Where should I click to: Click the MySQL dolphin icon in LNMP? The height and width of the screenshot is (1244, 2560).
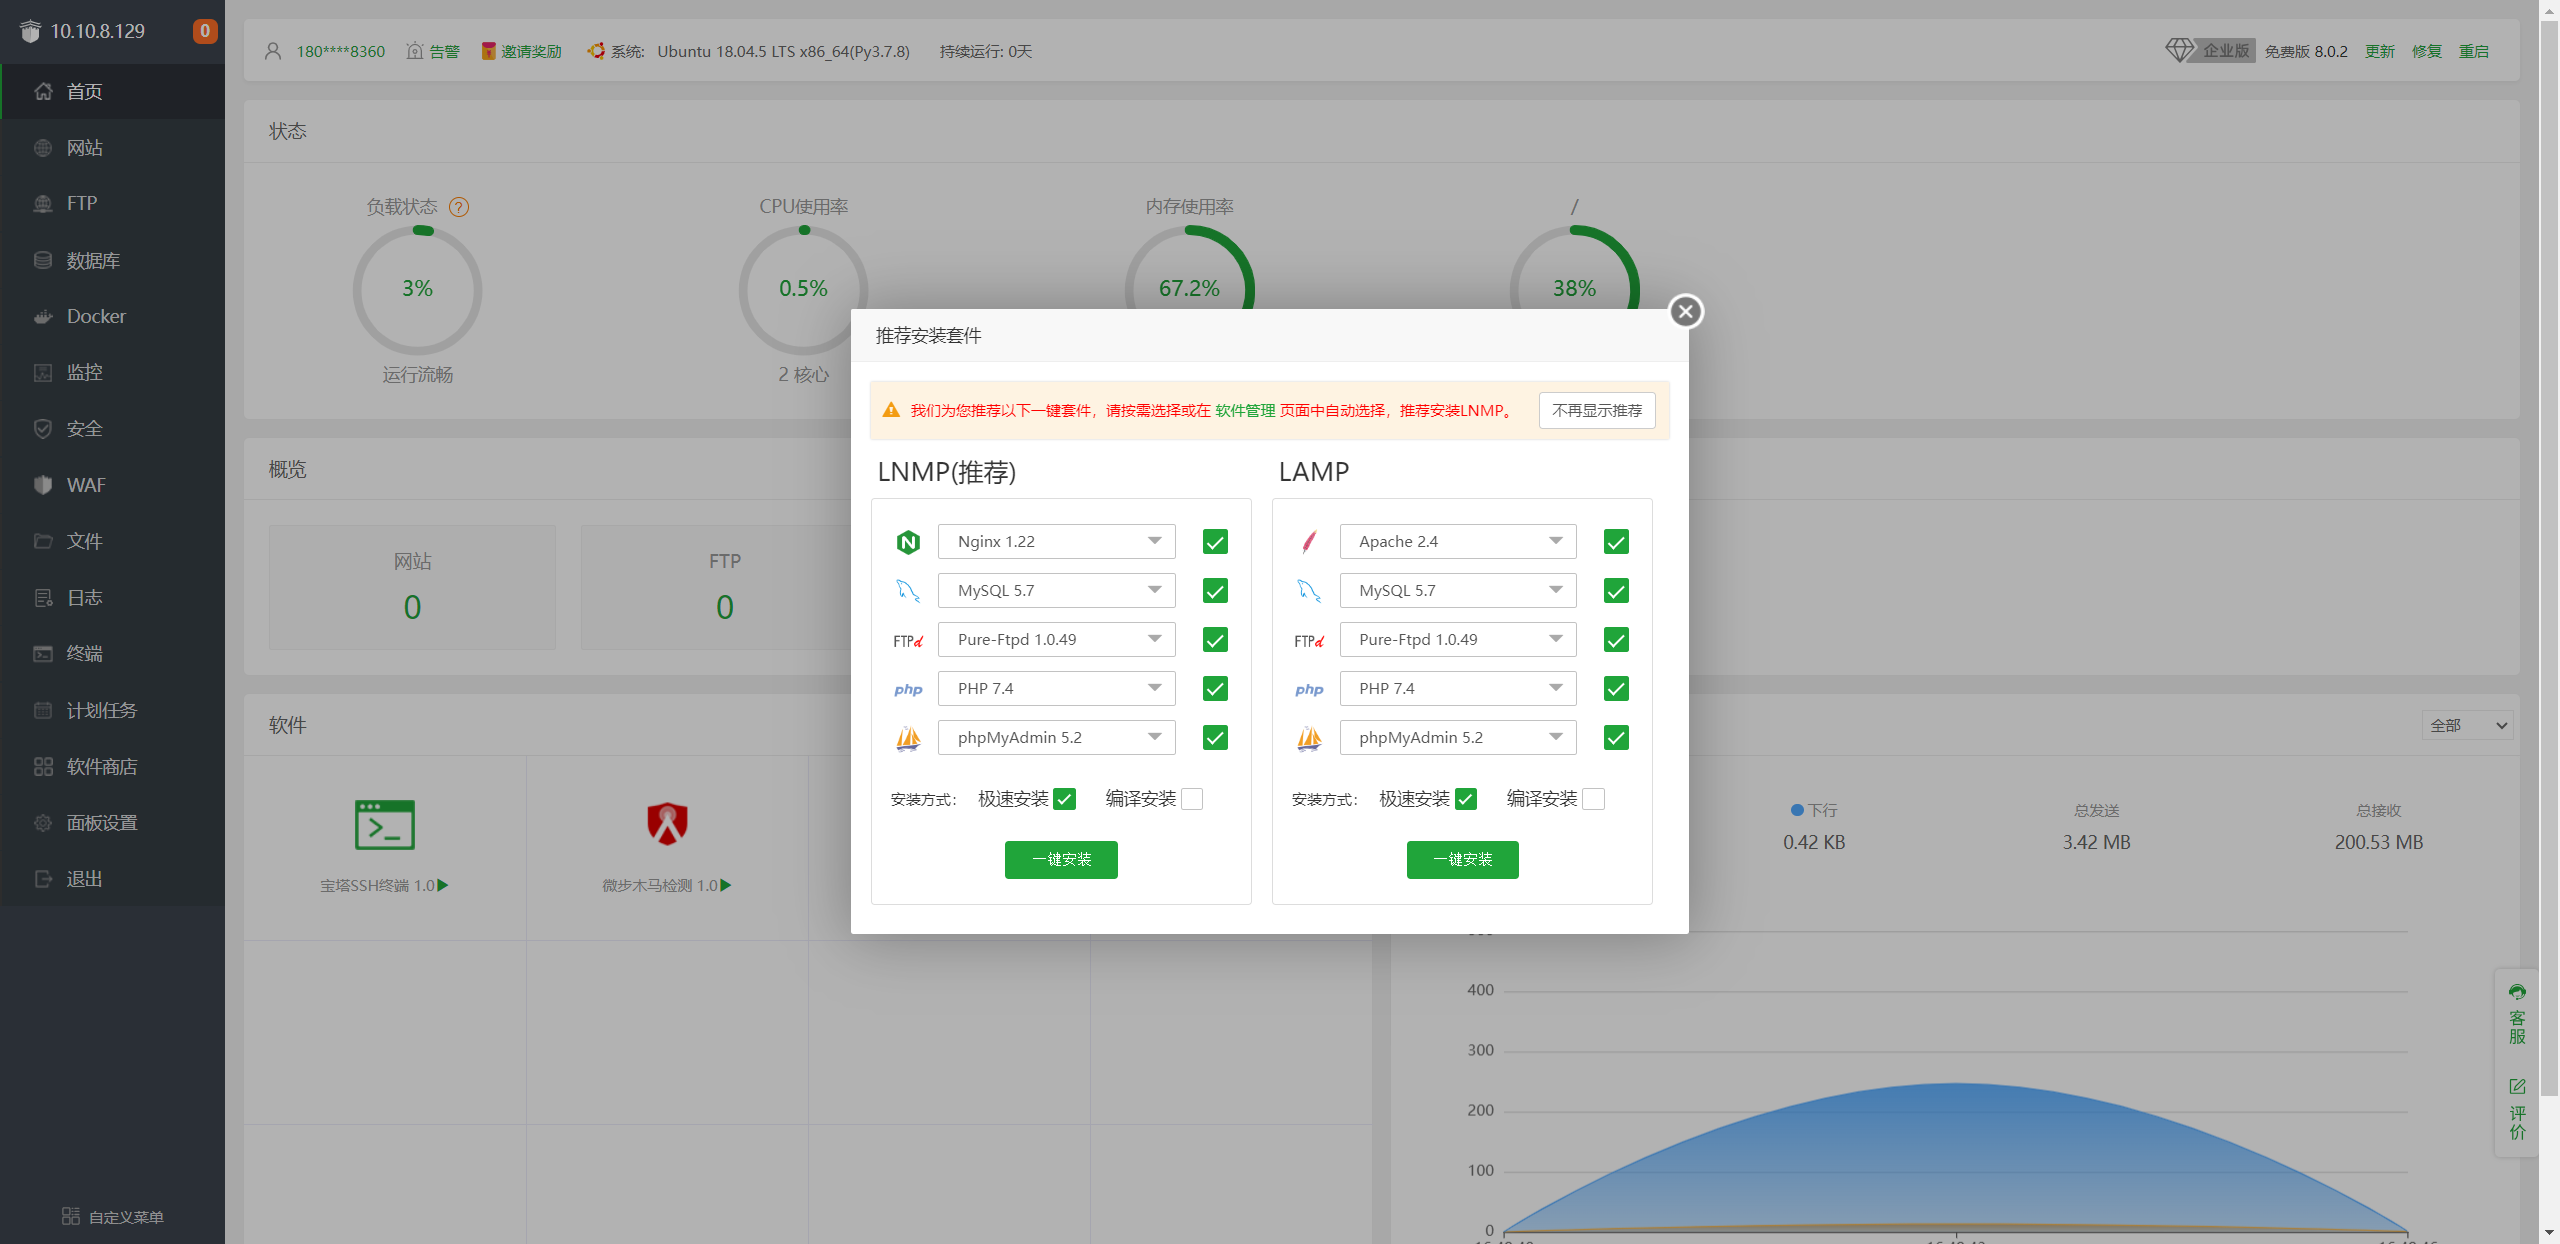(x=908, y=591)
